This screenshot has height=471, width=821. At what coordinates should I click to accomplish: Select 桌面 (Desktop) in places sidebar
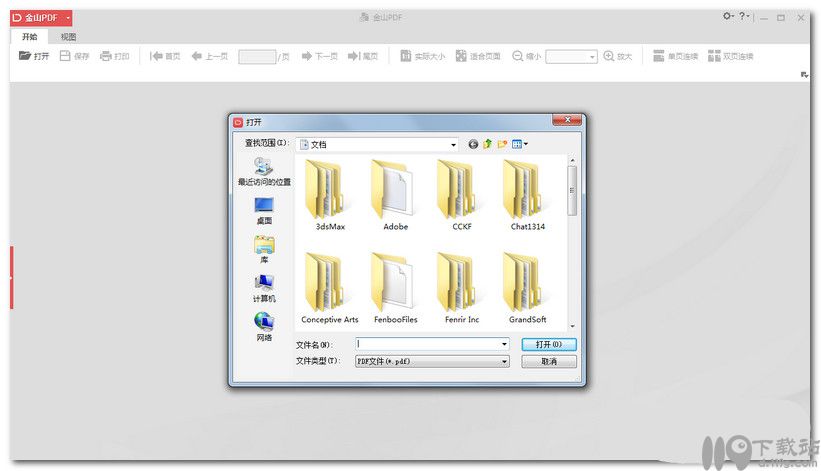(x=264, y=211)
